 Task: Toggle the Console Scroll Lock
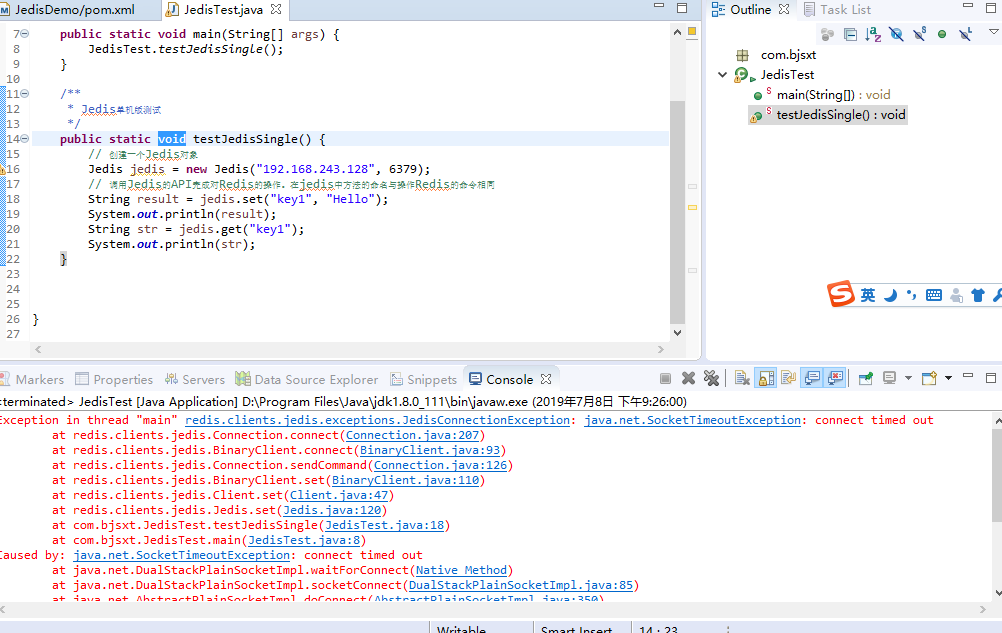point(766,379)
